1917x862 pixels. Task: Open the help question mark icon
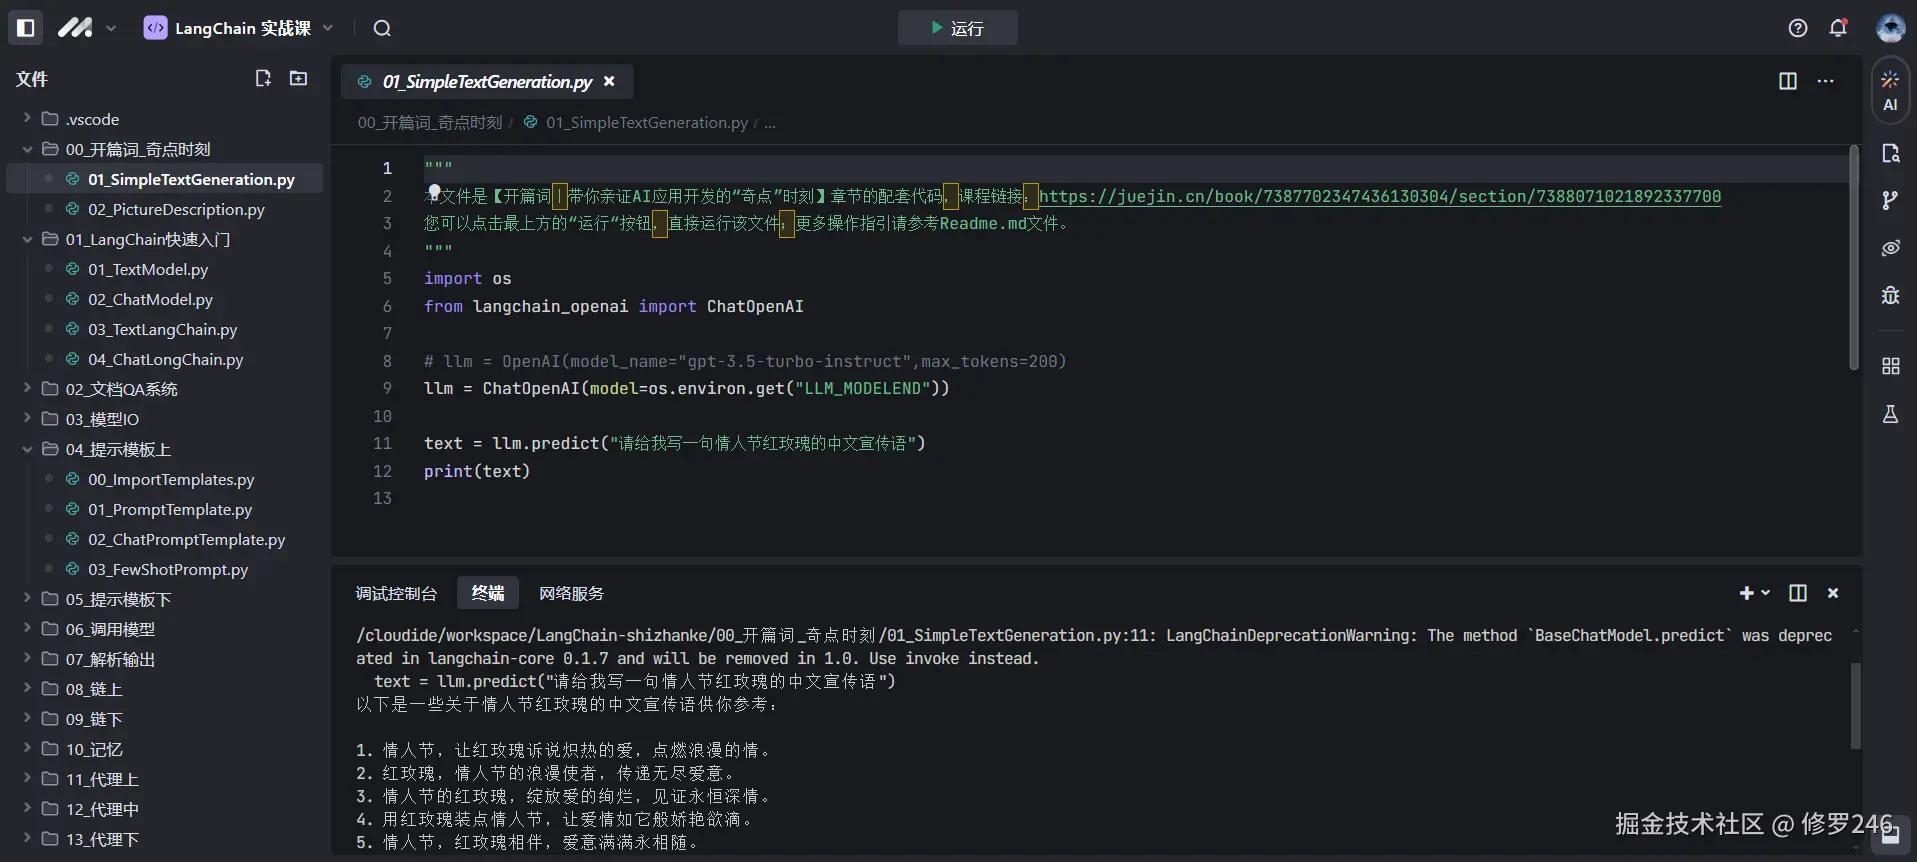pos(1797,28)
